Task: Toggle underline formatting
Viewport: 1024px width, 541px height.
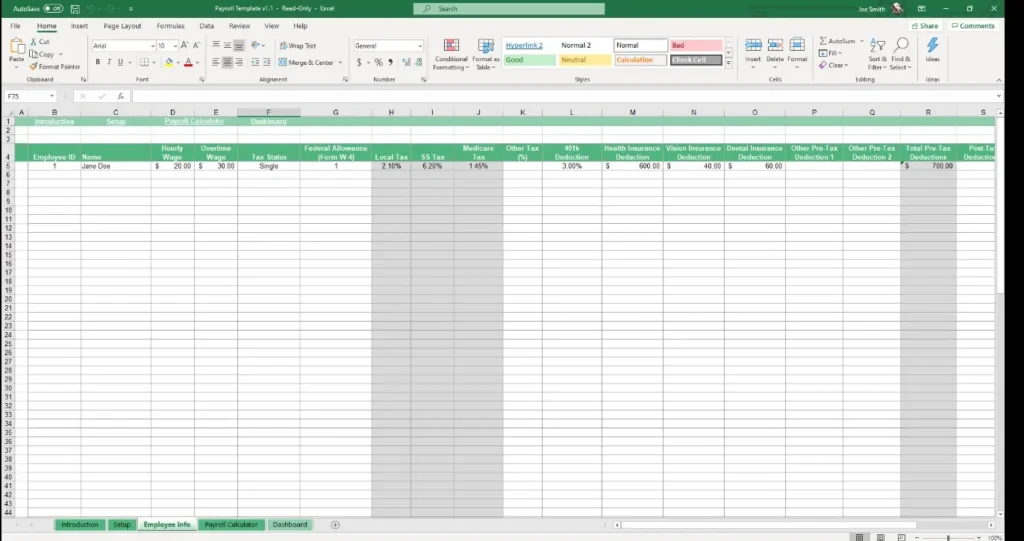Action: (x=120, y=63)
